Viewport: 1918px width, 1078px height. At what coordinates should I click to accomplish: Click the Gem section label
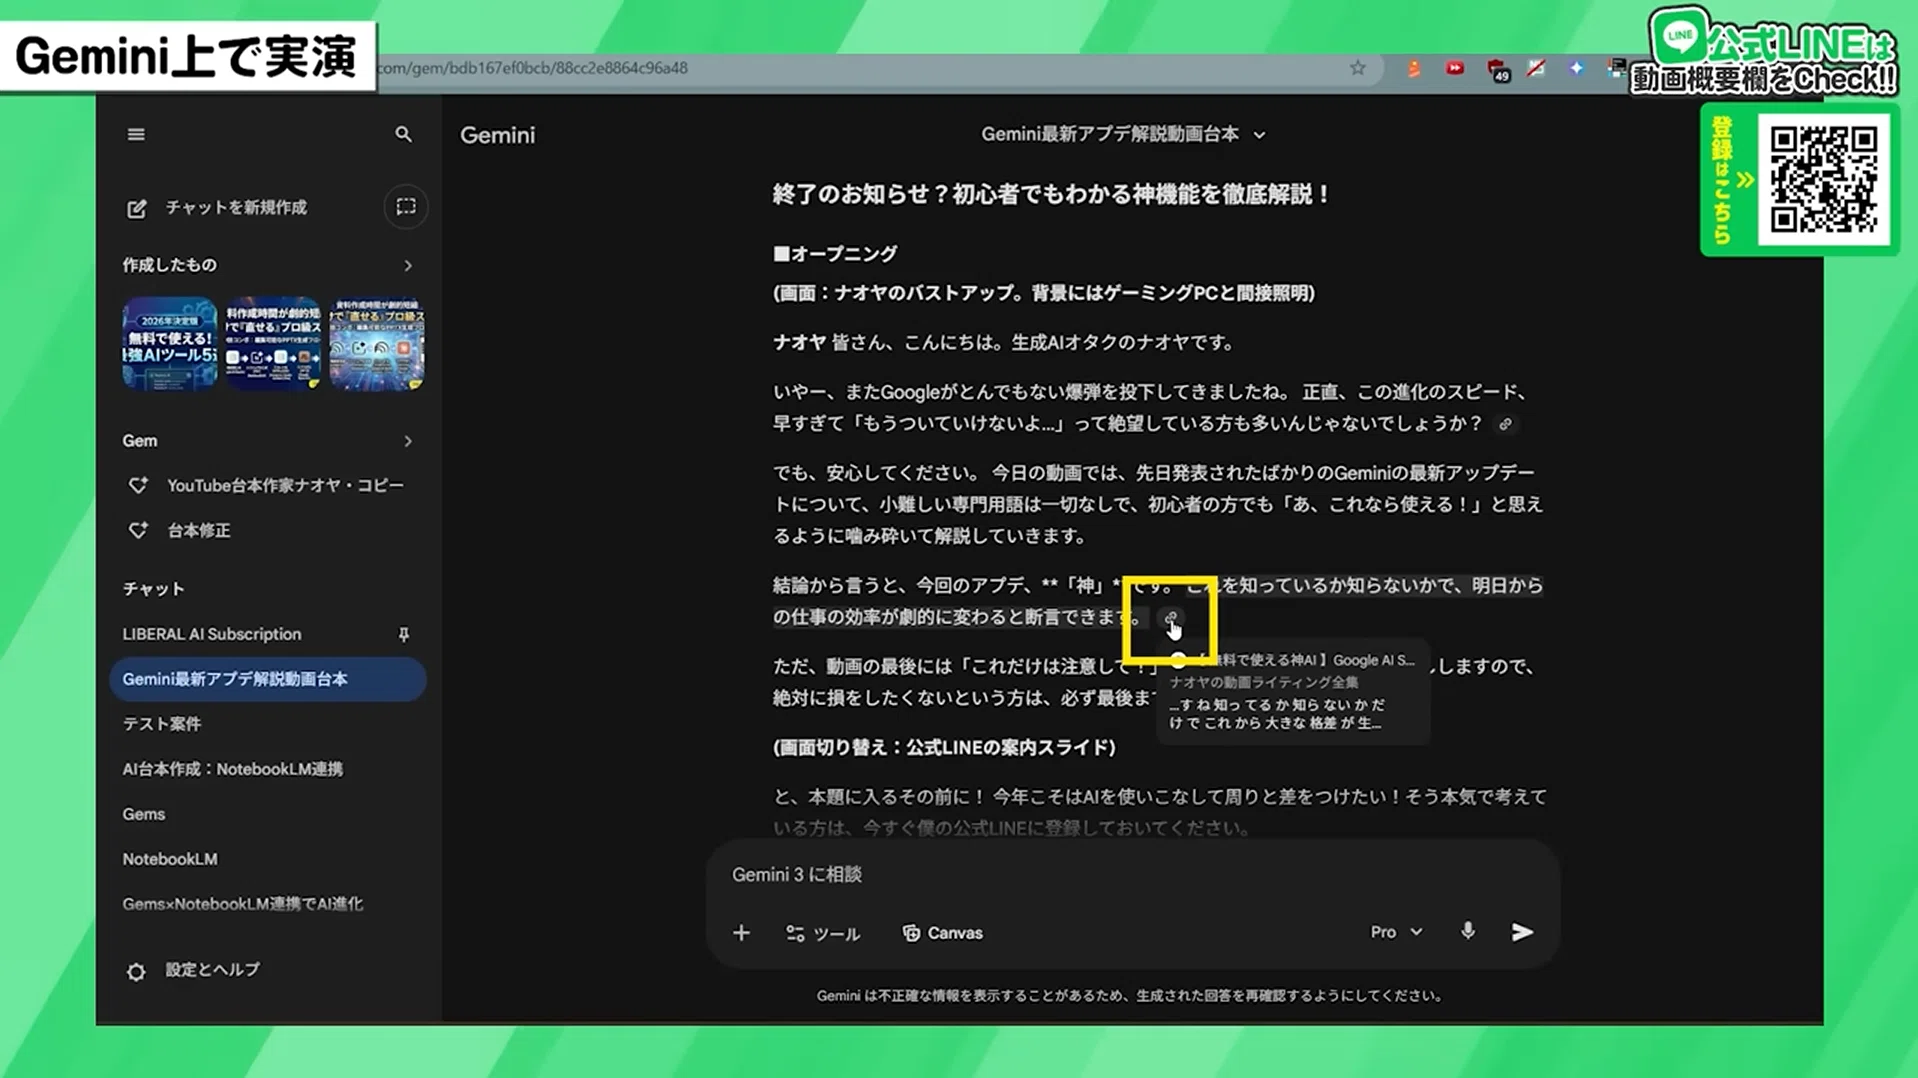[x=140, y=441]
